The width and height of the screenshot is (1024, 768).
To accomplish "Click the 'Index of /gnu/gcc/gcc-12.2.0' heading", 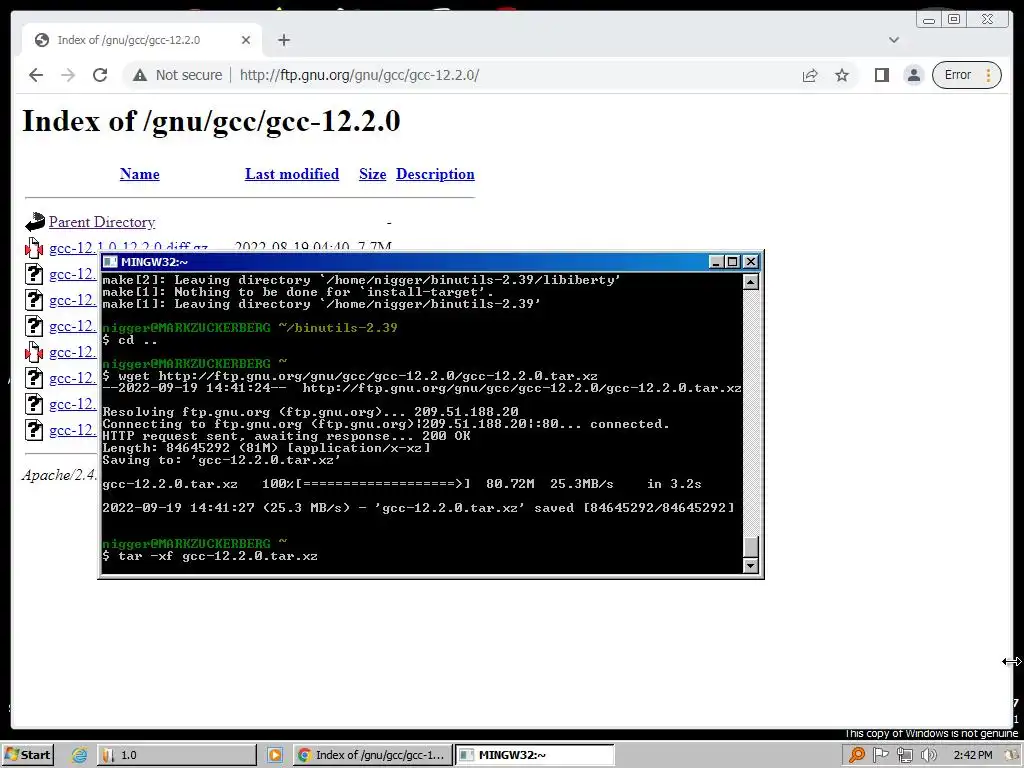I will (x=211, y=121).
